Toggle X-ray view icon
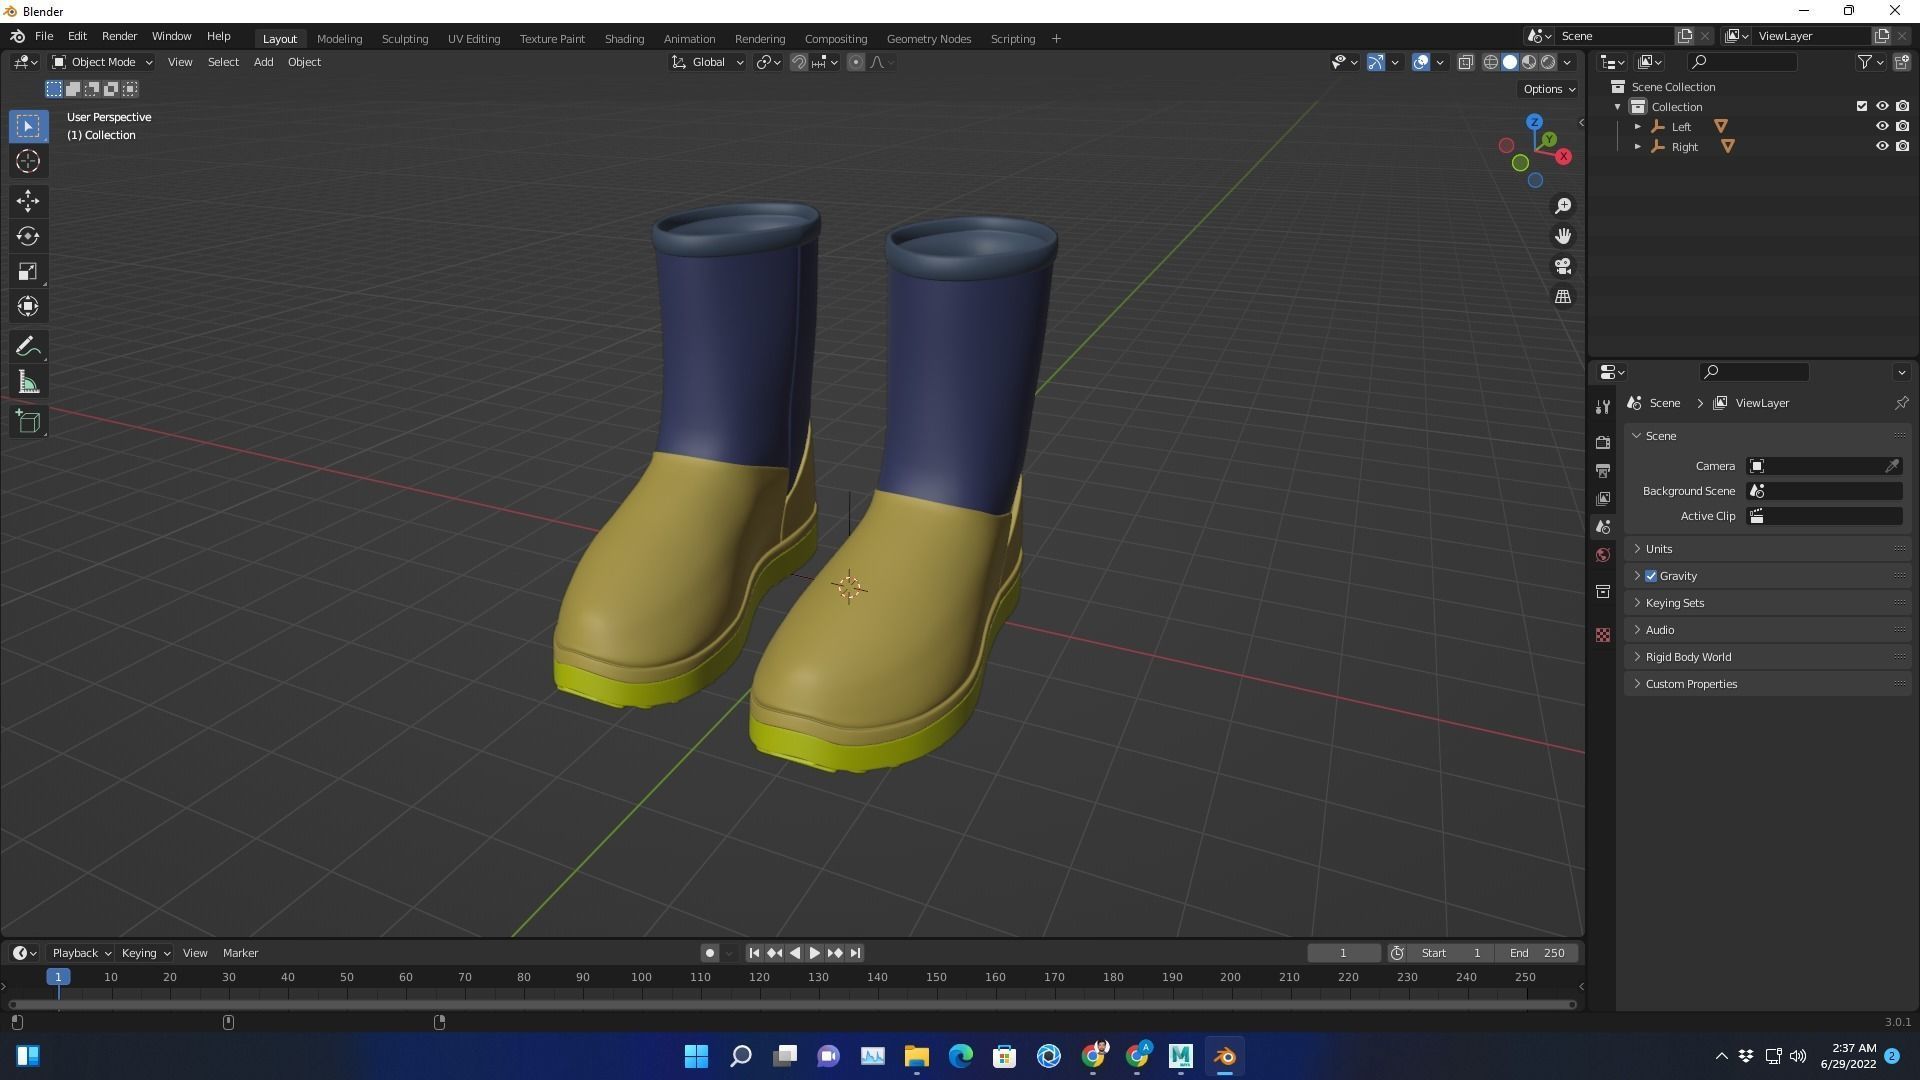The height and width of the screenshot is (1080, 1920). click(x=1465, y=62)
